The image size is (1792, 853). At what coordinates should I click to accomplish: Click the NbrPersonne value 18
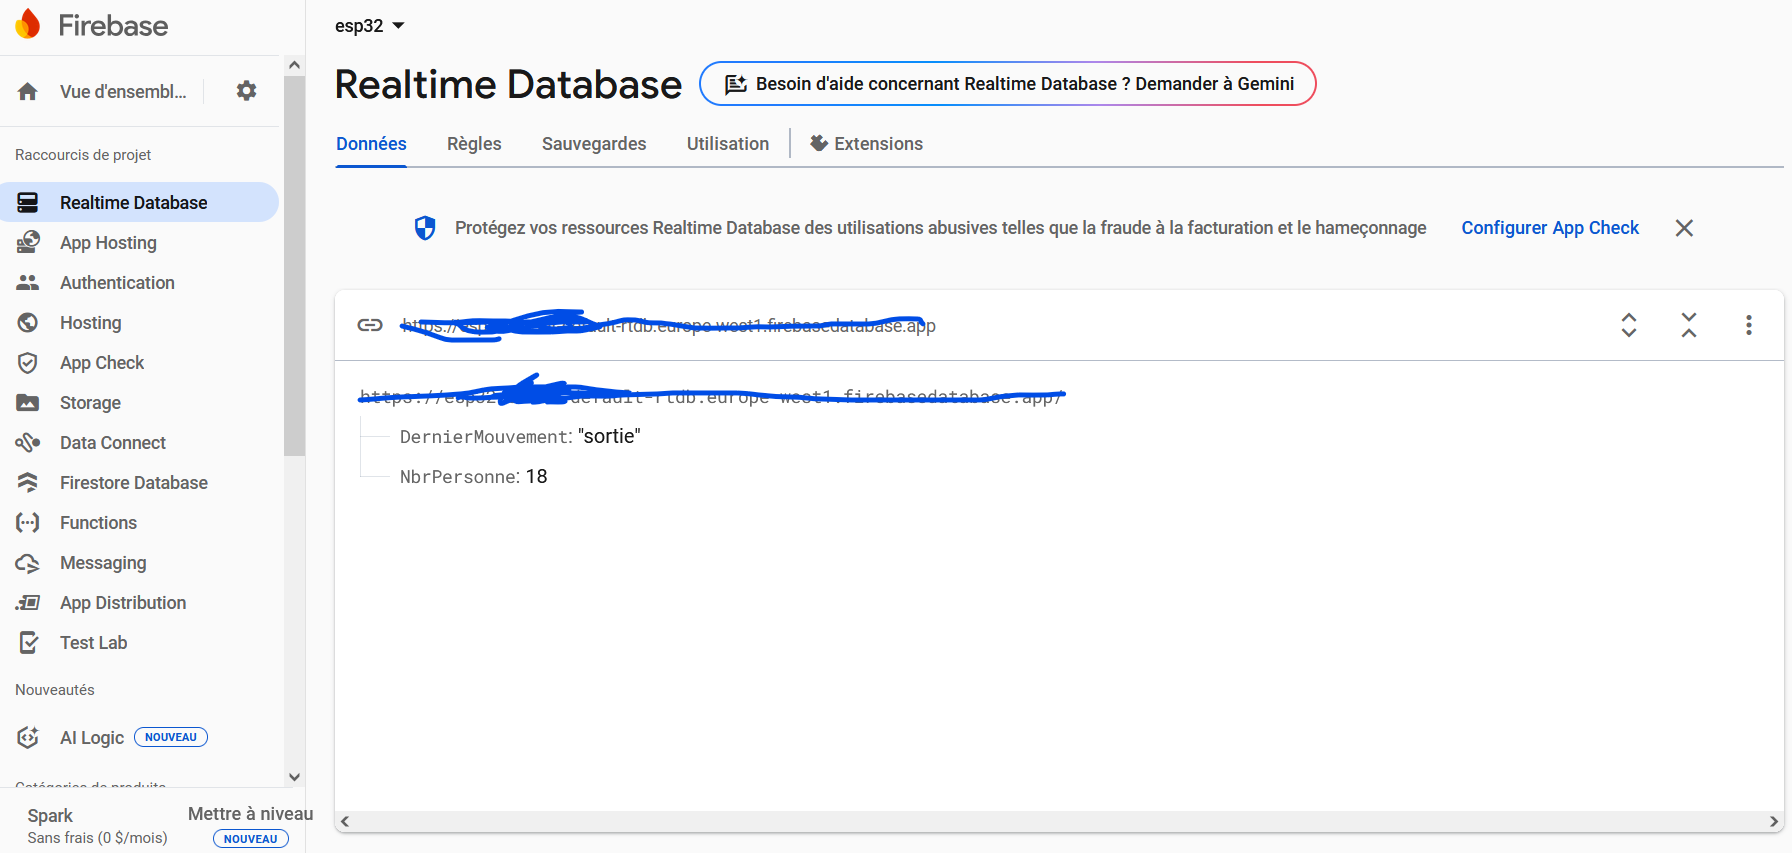click(x=537, y=476)
